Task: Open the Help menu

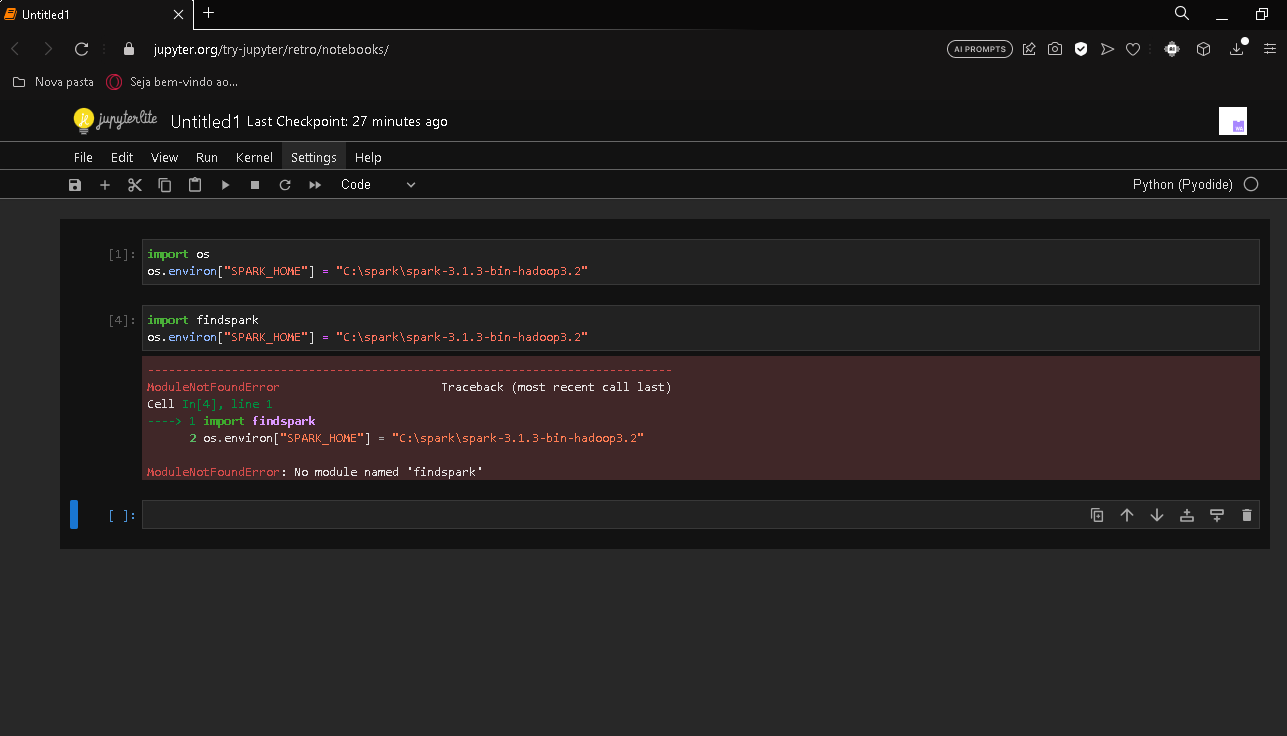Action: (368, 157)
